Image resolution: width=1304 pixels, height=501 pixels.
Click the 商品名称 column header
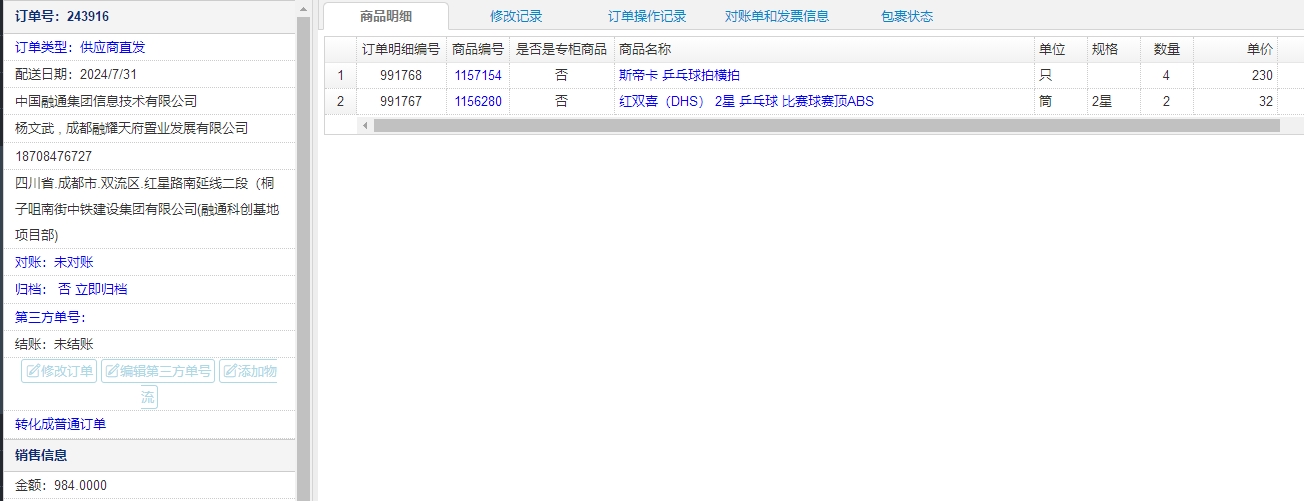point(824,49)
